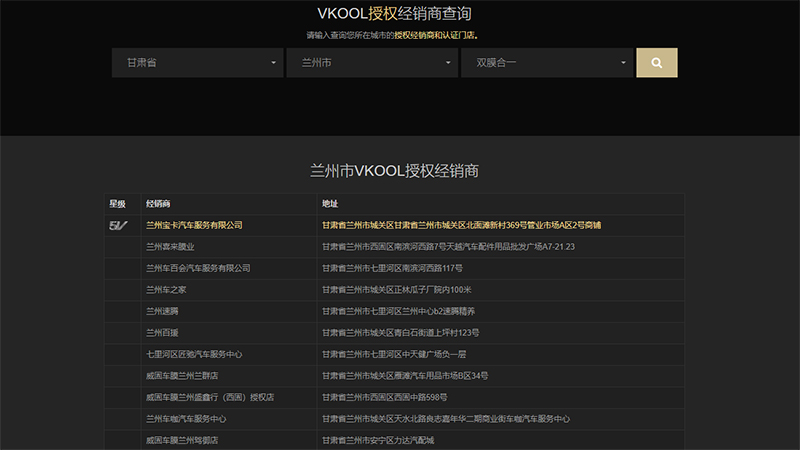Click address containing 天越汽车配件用品批发广场A7-21.23

click(x=448, y=246)
